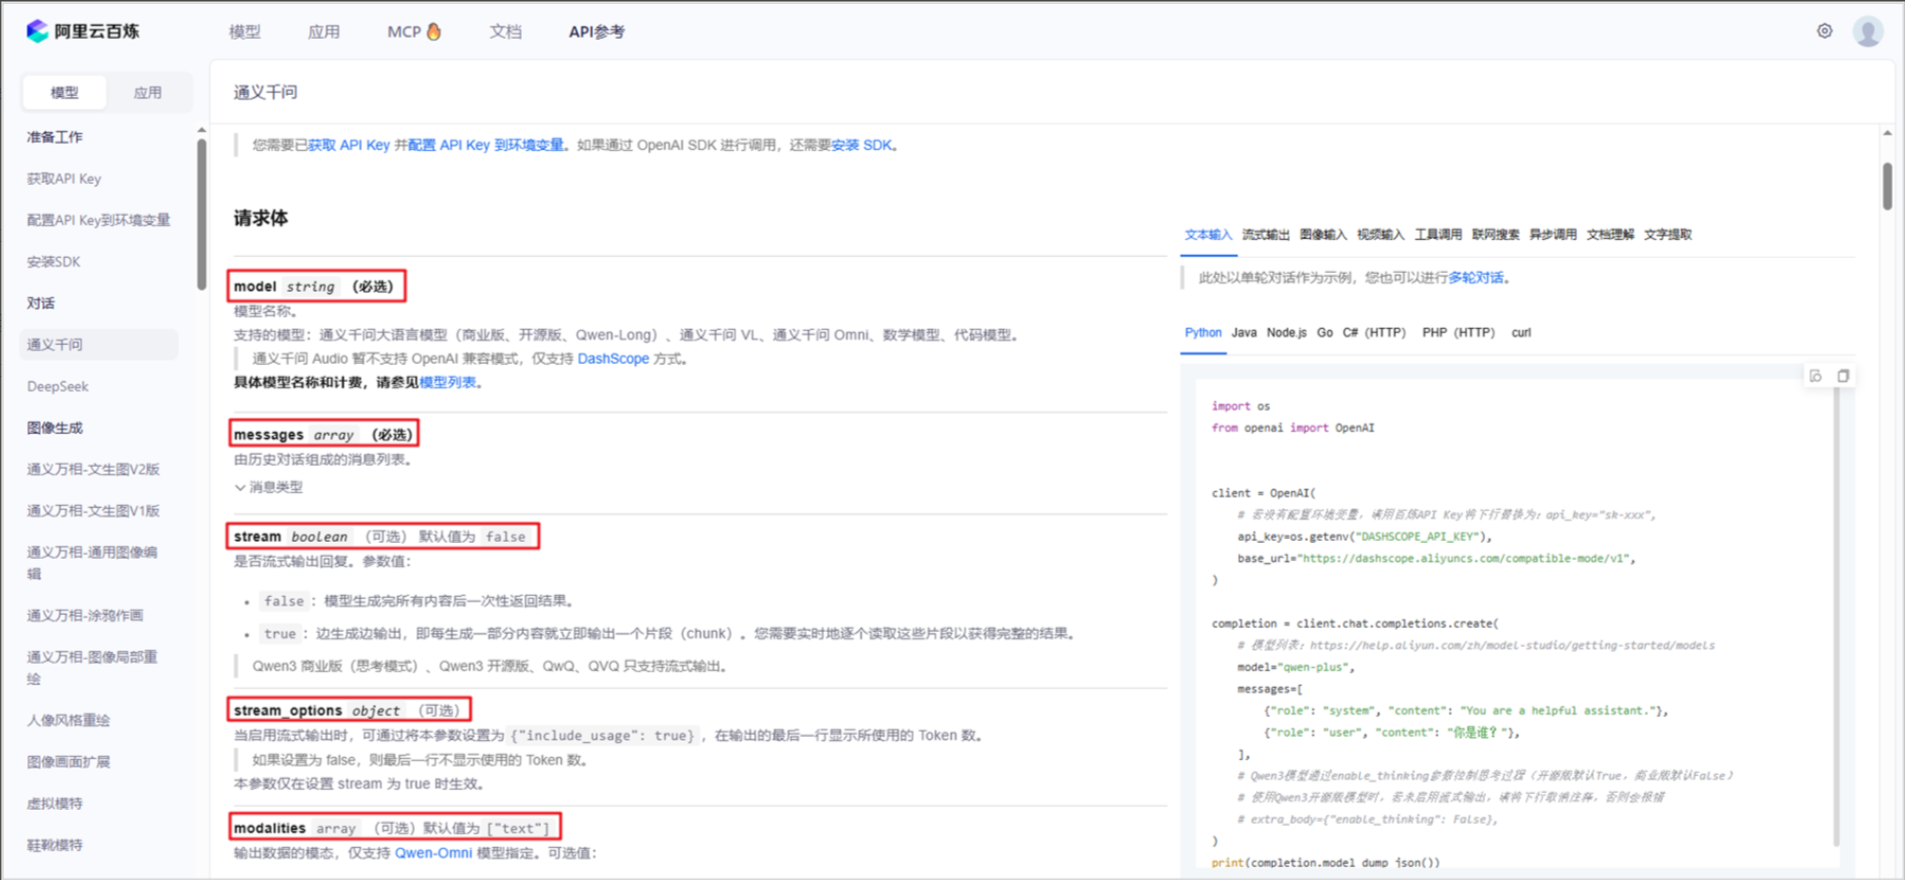This screenshot has width=1905, height=880.
Task: Open the MCP top navigation item
Action: 404,32
